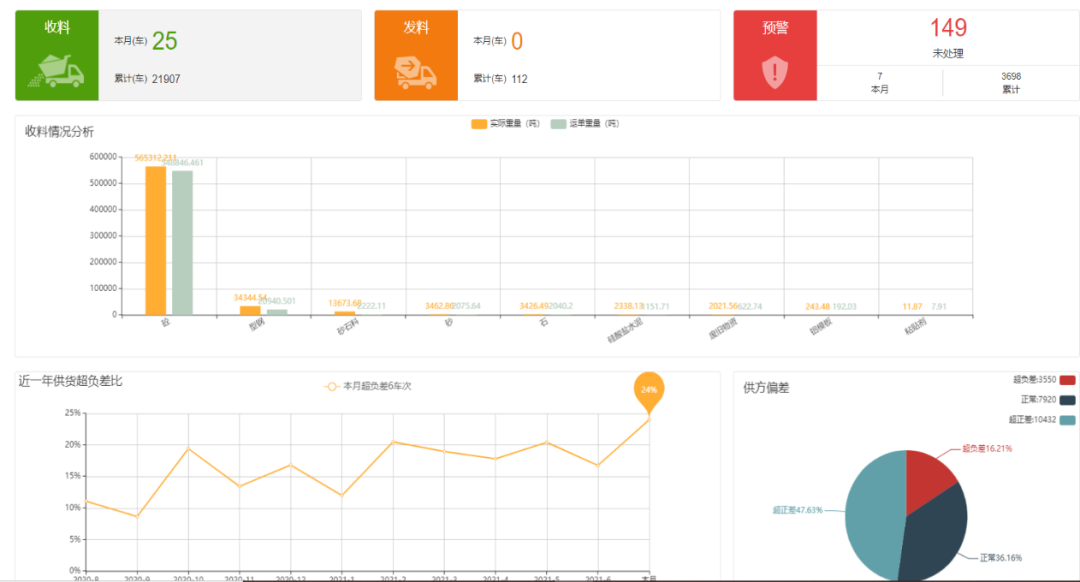Select the gray-green 砼 waybill weight bar

click(x=183, y=243)
